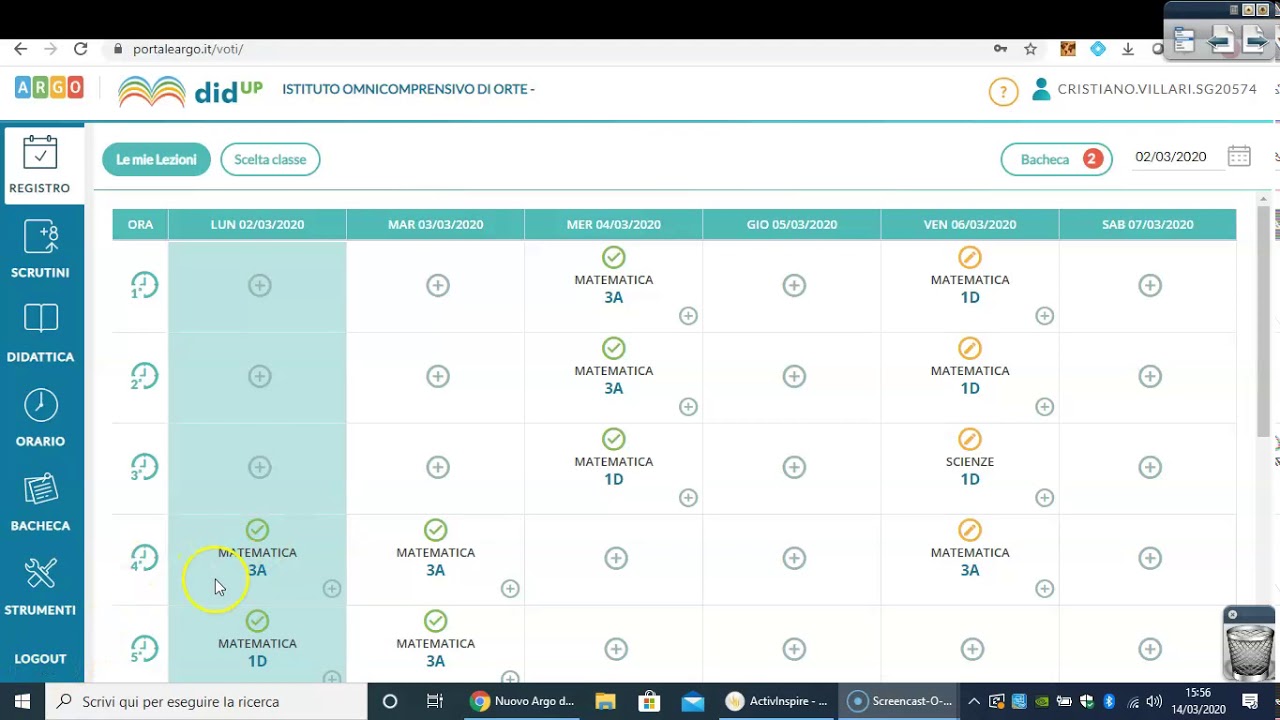
Task: Open Wednesday second hour Matematica 3A lesson
Action: coord(614,368)
